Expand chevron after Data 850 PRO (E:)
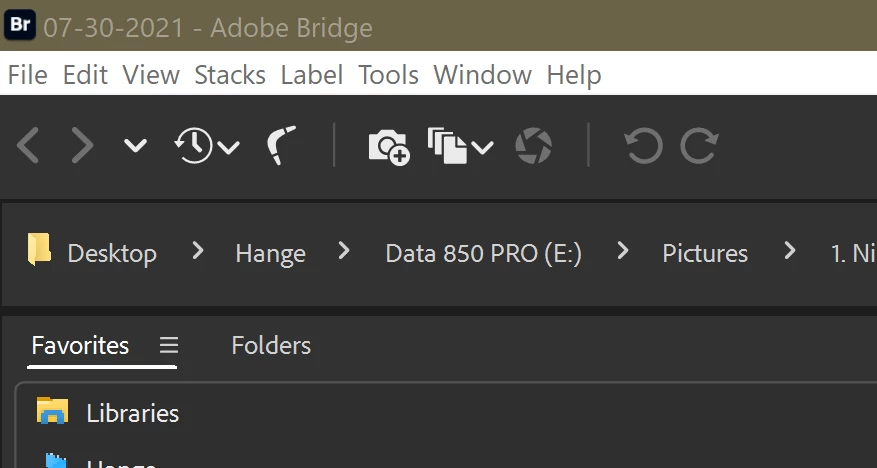The image size is (877, 468). point(623,252)
